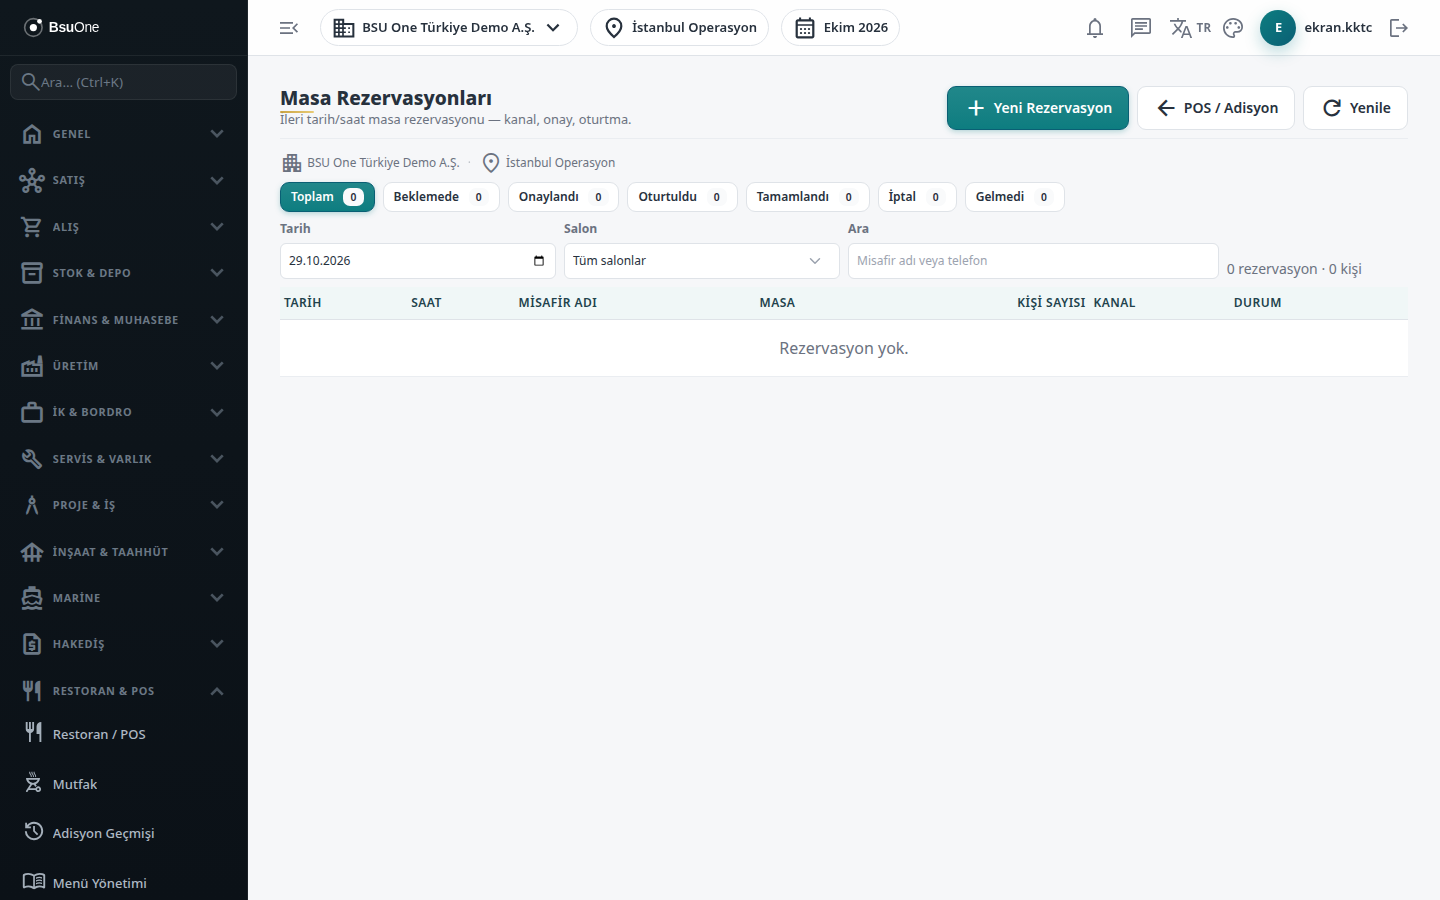Click the logout icon
The width and height of the screenshot is (1440, 900).
point(1399,28)
